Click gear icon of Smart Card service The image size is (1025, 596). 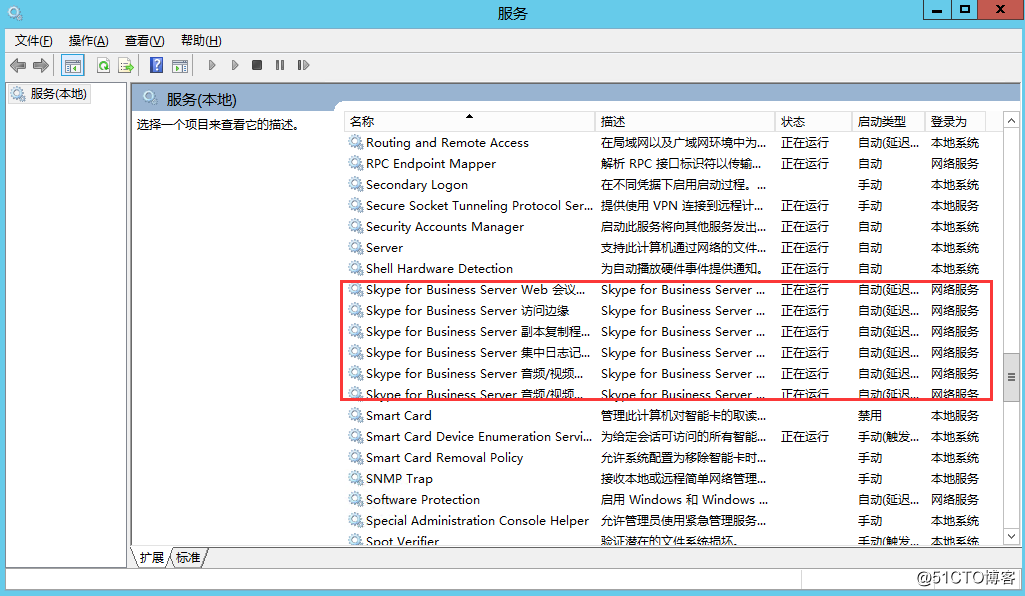click(356, 415)
